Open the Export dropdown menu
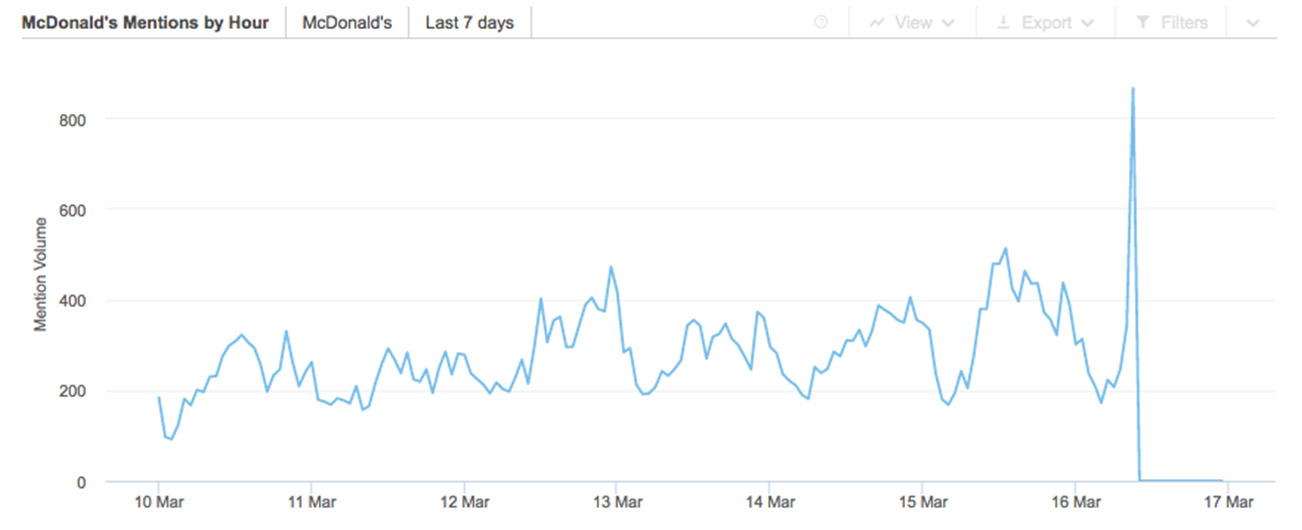The image size is (1302, 530). click(1045, 22)
